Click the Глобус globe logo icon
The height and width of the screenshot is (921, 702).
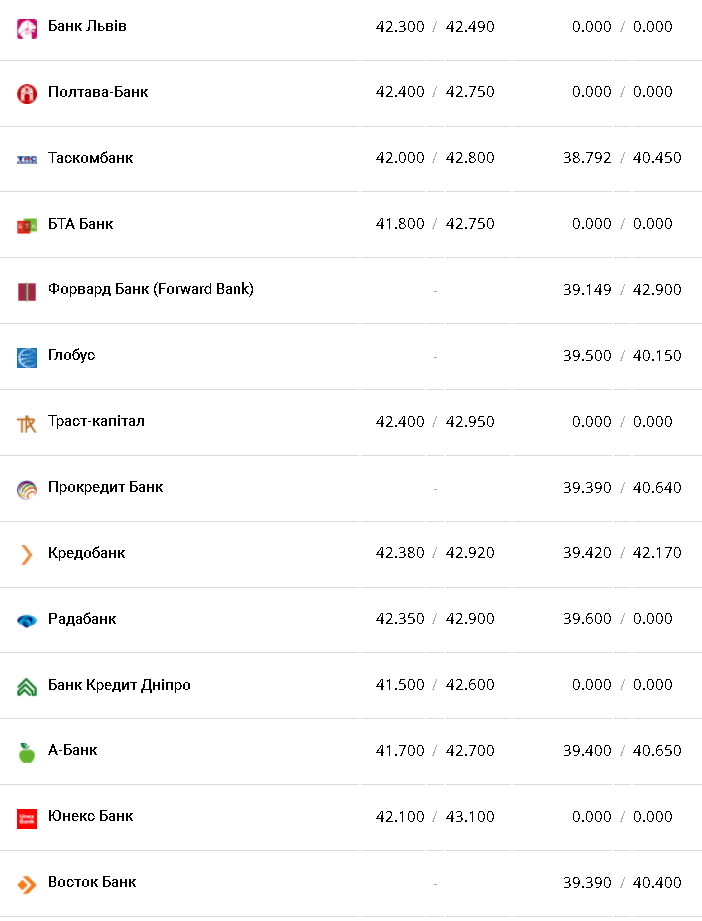click(x=27, y=357)
